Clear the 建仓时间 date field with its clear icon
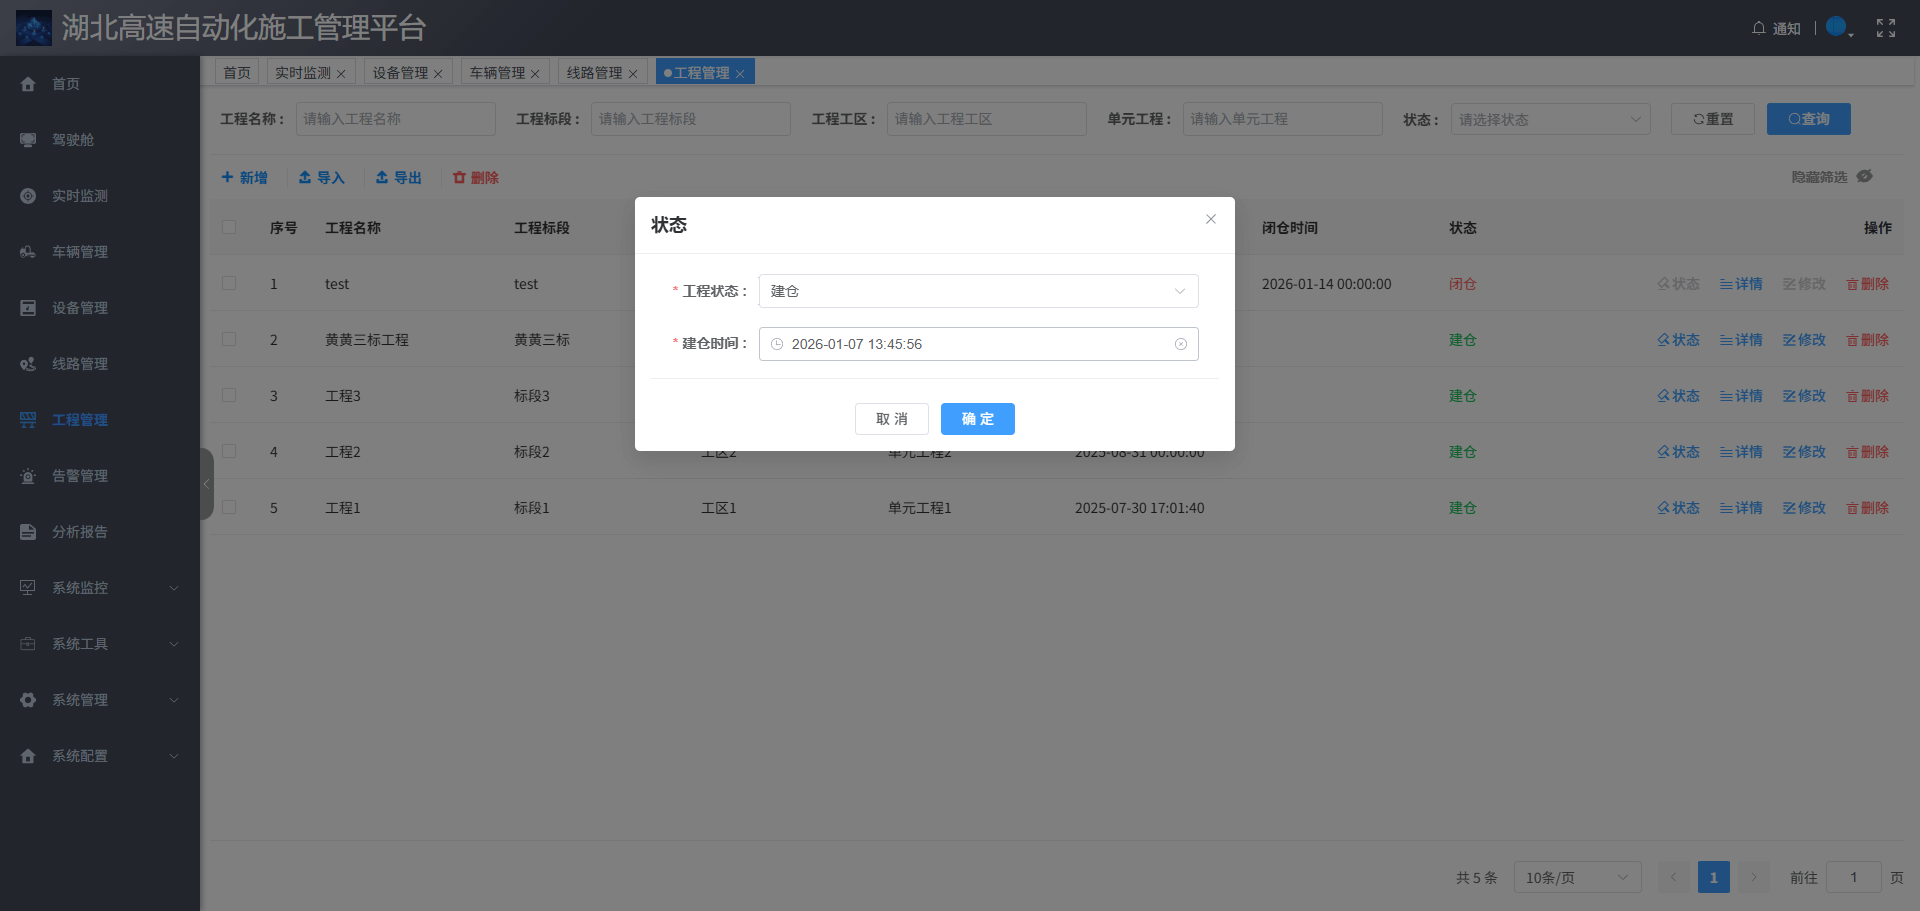The width and height of the screenshot is (1920, 911). [1181, 343]
